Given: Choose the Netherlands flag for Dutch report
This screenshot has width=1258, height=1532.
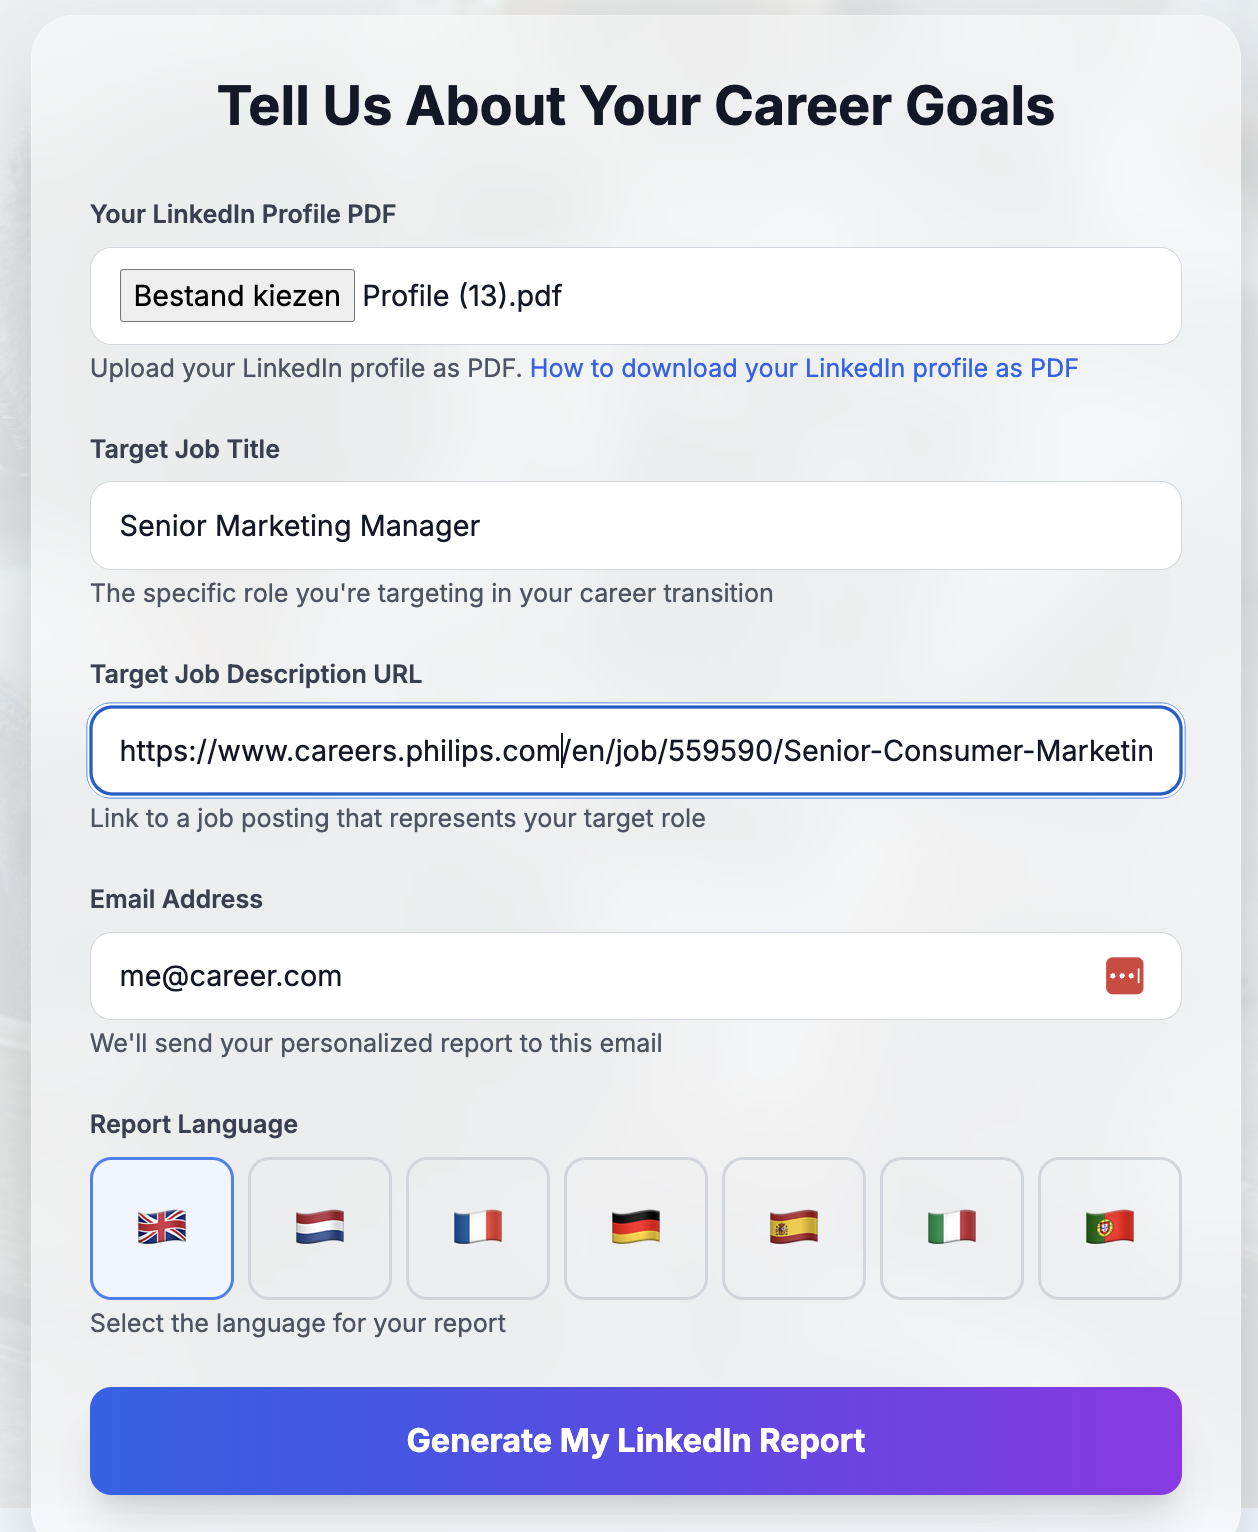Looking at the screenshot, I should coord(320,1227).
